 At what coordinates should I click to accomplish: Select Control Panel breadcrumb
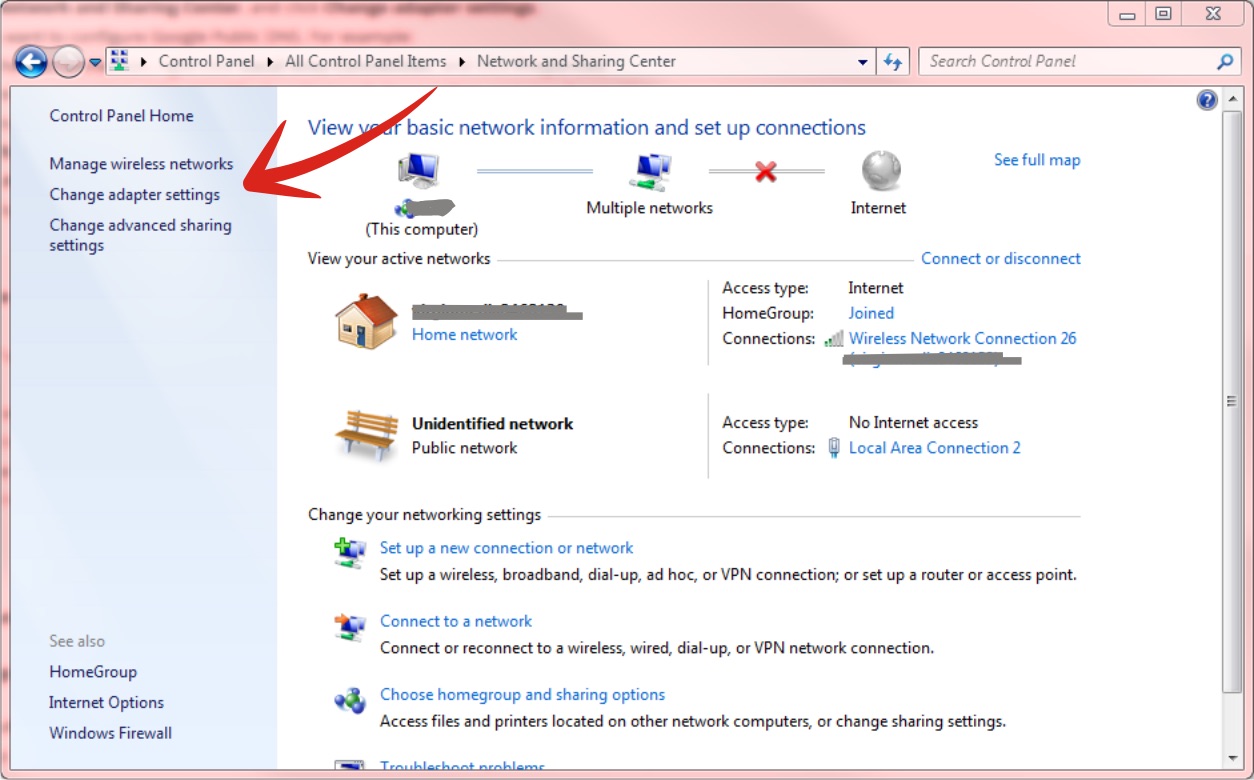206,61
